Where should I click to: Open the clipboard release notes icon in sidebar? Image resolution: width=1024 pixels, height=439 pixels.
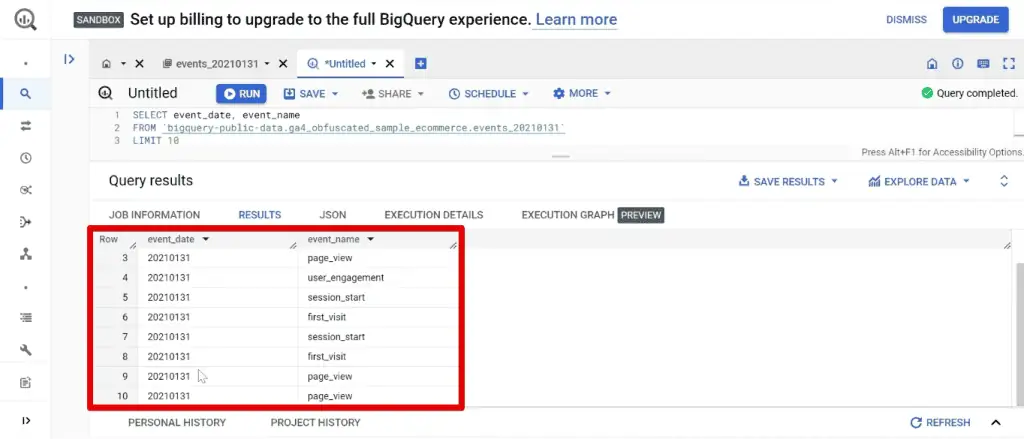(x=25, y=383)
